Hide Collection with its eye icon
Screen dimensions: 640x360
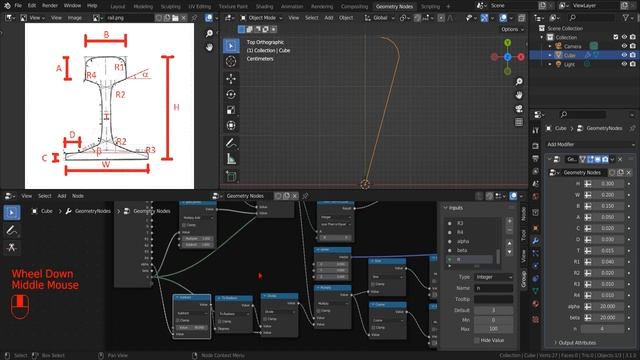(x=624, y=37)
